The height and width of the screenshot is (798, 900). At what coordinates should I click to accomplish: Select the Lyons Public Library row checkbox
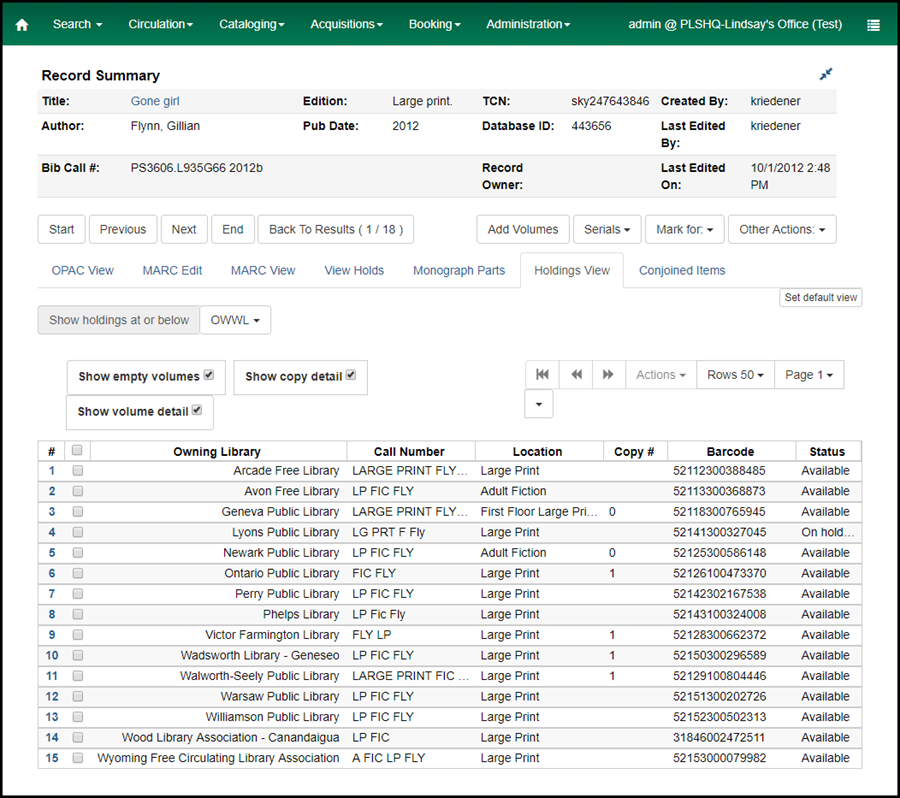(x=78, y=532)
